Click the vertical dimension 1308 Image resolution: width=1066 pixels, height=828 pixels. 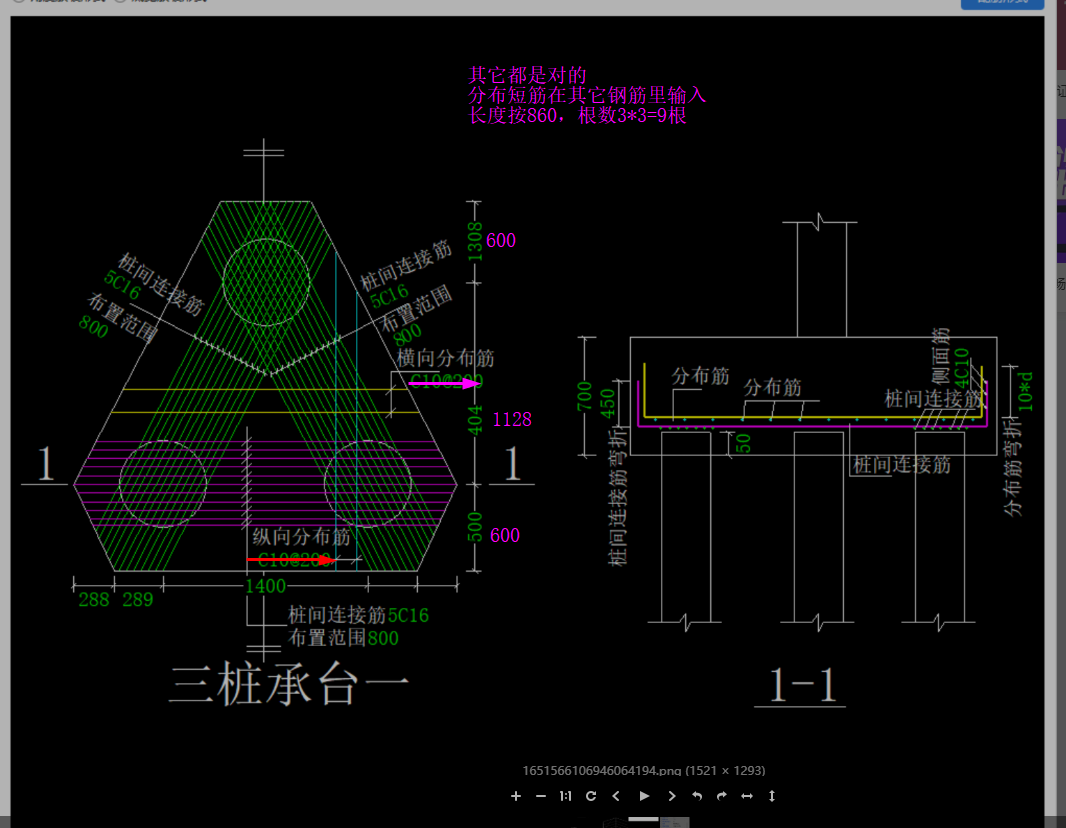[475, 242]
